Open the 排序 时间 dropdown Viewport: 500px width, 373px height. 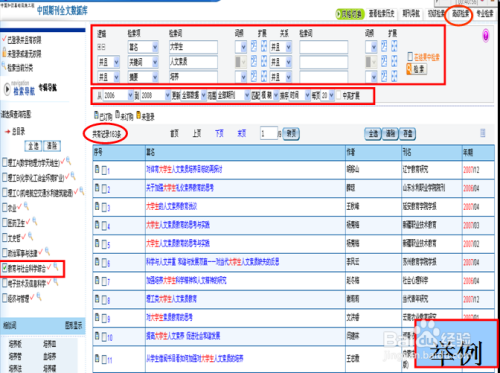[x=300, y=96]
